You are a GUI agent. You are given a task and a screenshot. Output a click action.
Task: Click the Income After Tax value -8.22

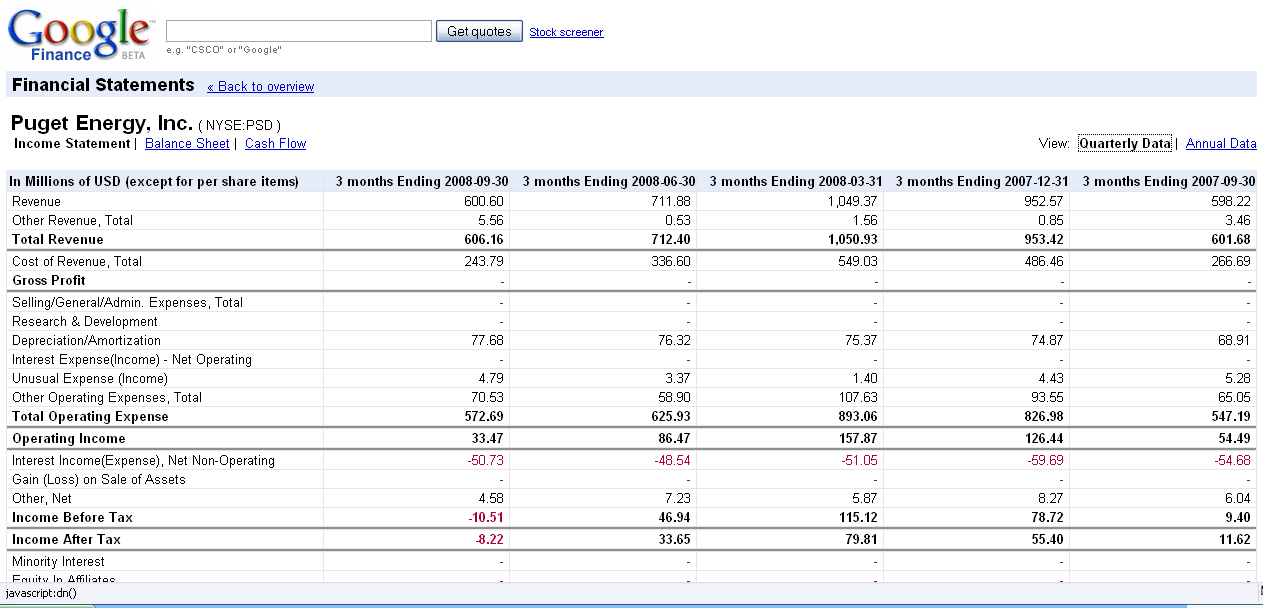pyautogui.click(x=489, y=539)
